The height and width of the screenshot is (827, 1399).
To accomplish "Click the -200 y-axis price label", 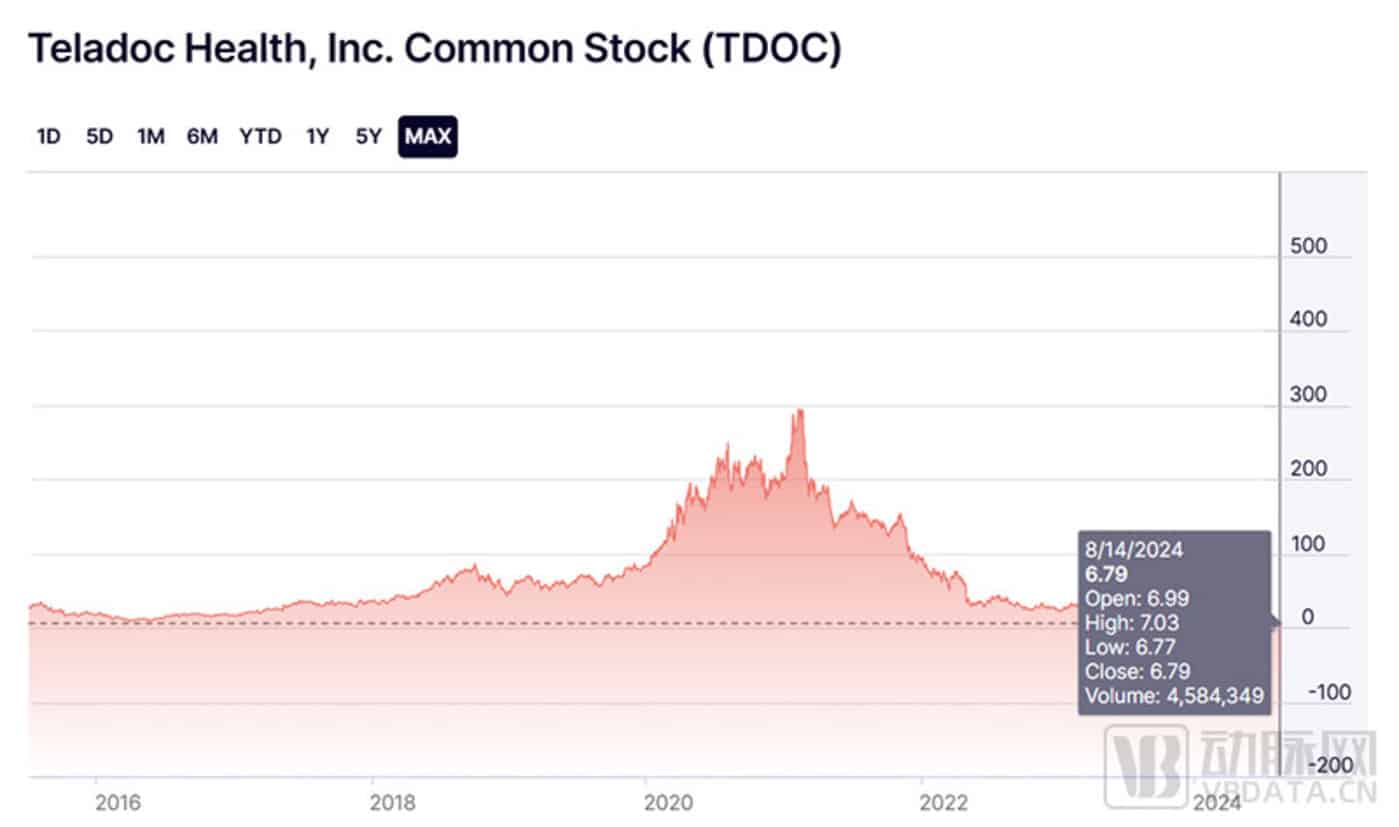I will 1327,766.
